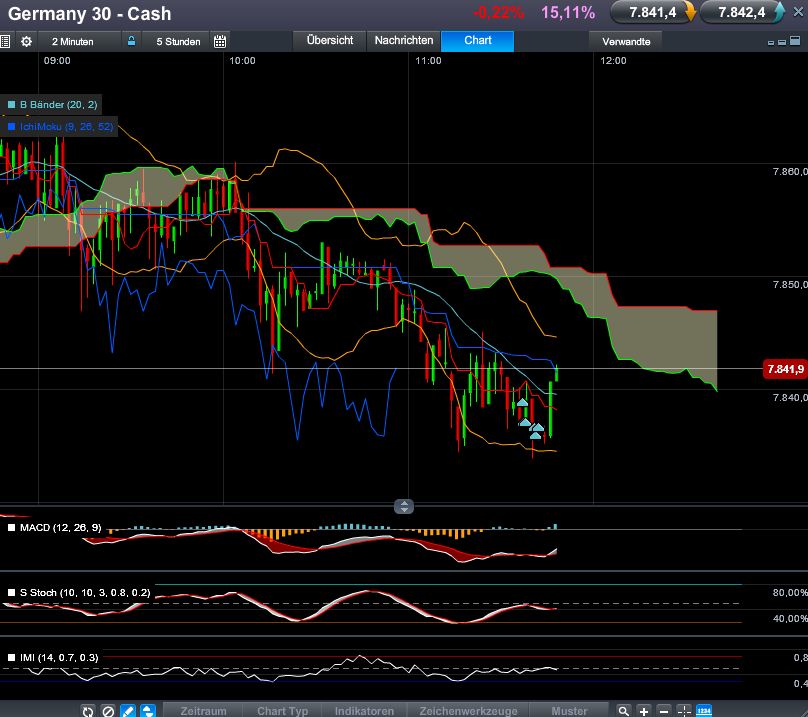808x717 pixels.
Task: Toggle the MACD (12, 26, 9) indicator square
Action: pyautogui.click(x=11, y=527)
